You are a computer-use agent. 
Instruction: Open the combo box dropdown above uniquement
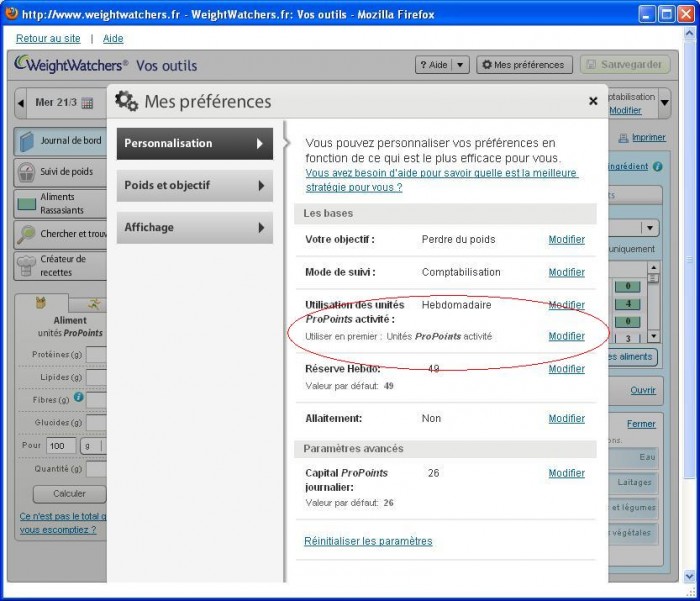650,228
